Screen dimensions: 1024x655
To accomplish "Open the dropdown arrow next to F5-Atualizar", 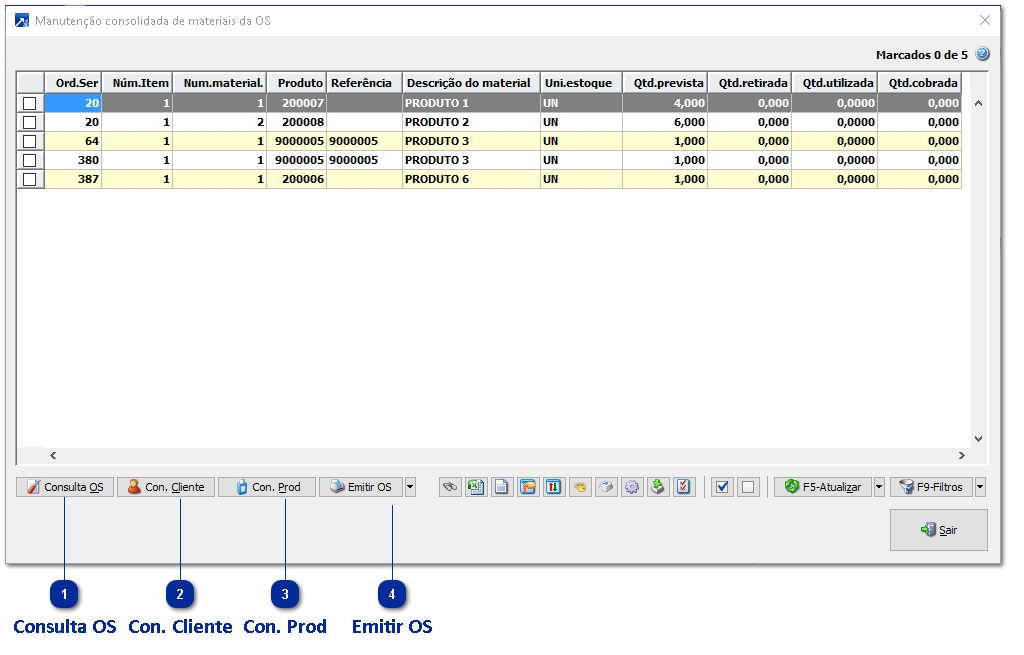I will [x=879, y=487].
